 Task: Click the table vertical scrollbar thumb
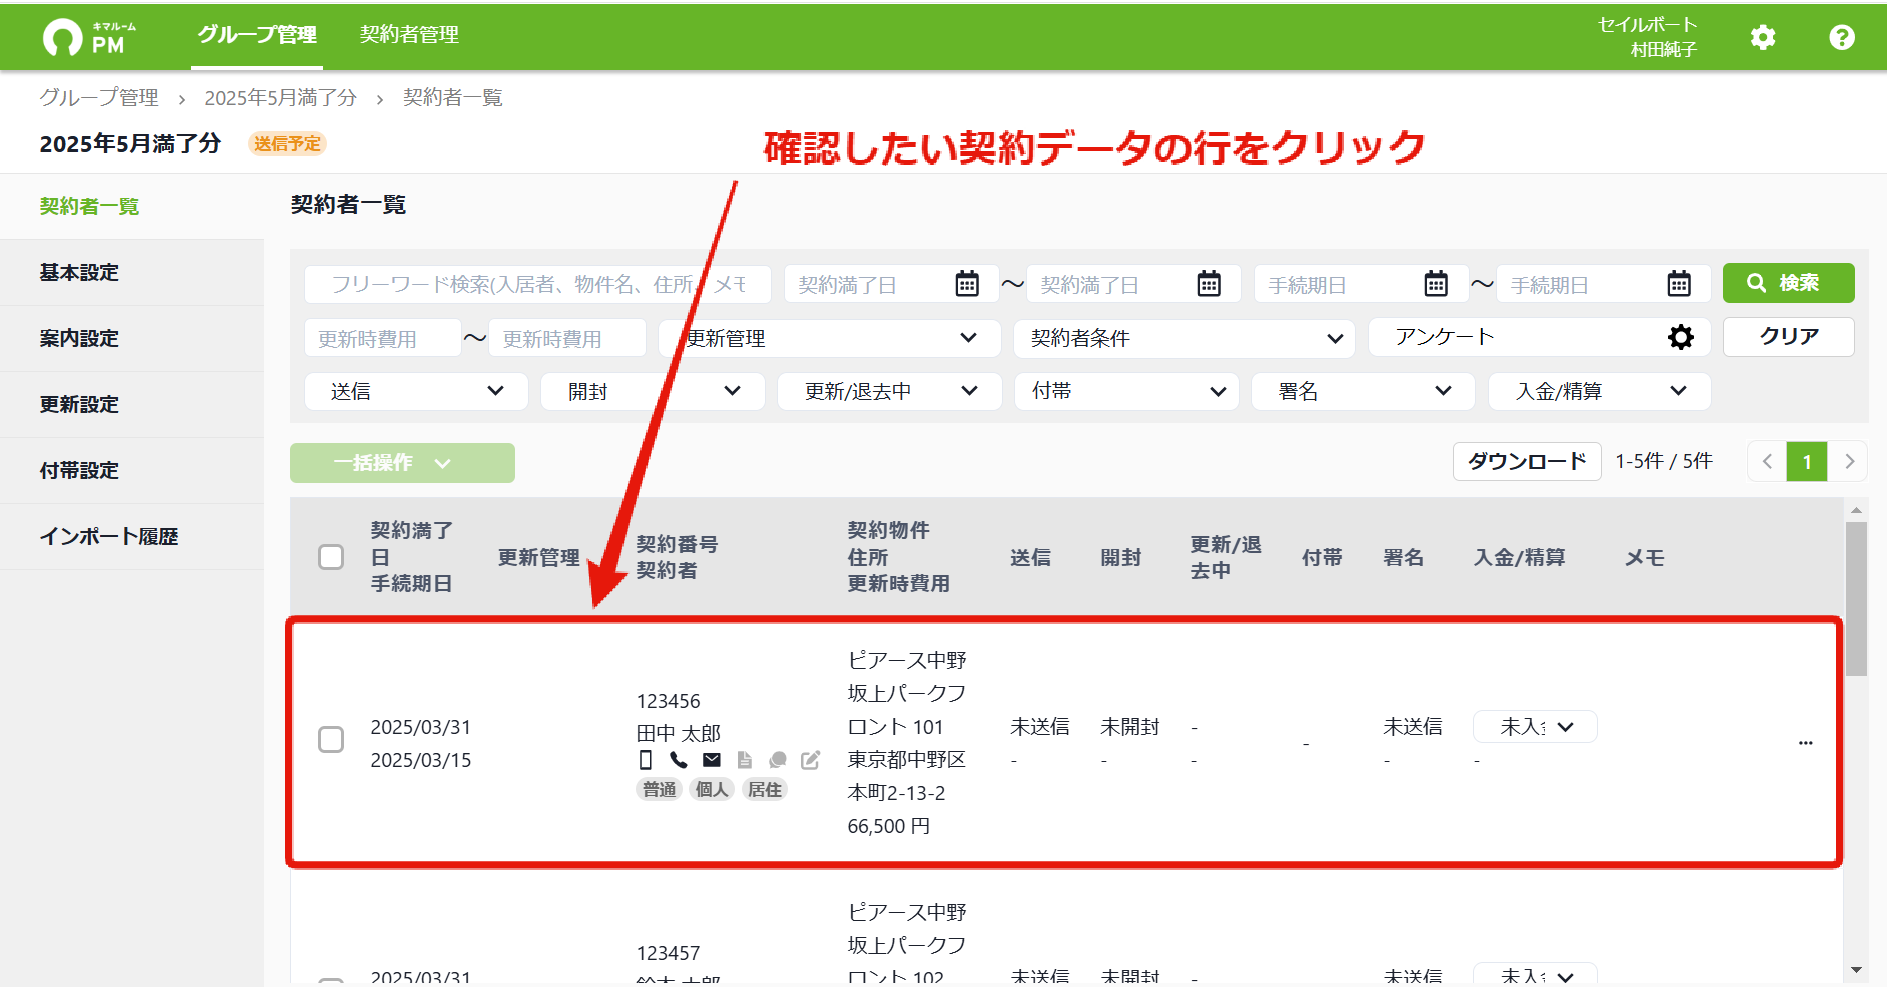point(1857,599)
